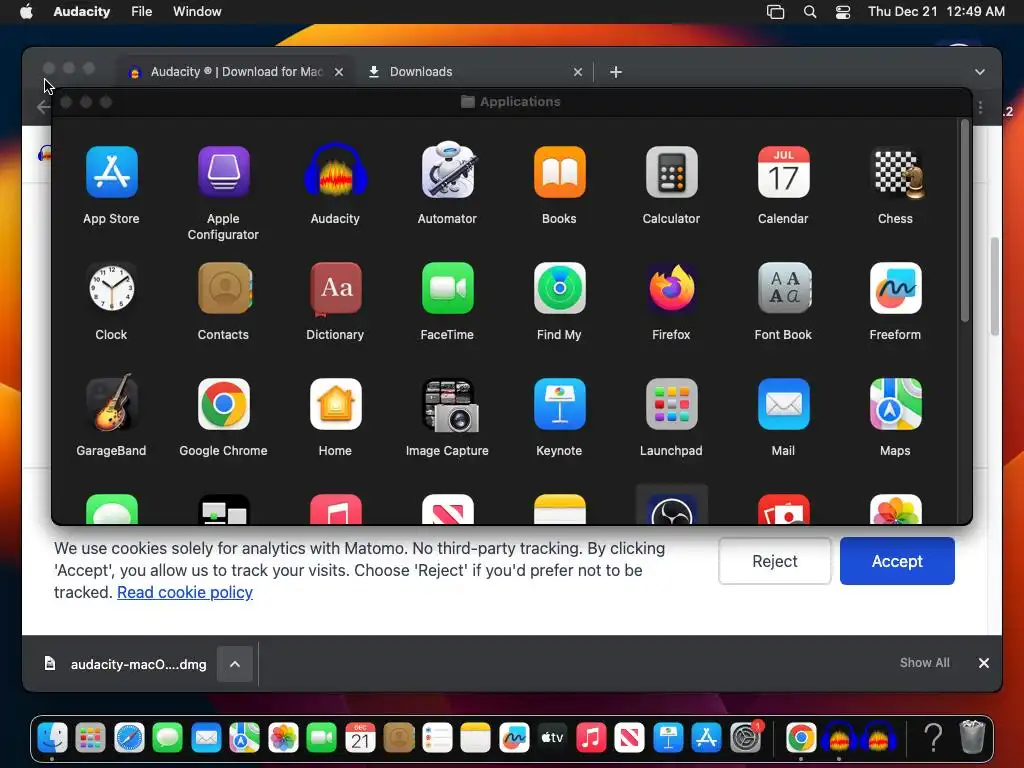Open App Store in Applications window

click(112, 172)
